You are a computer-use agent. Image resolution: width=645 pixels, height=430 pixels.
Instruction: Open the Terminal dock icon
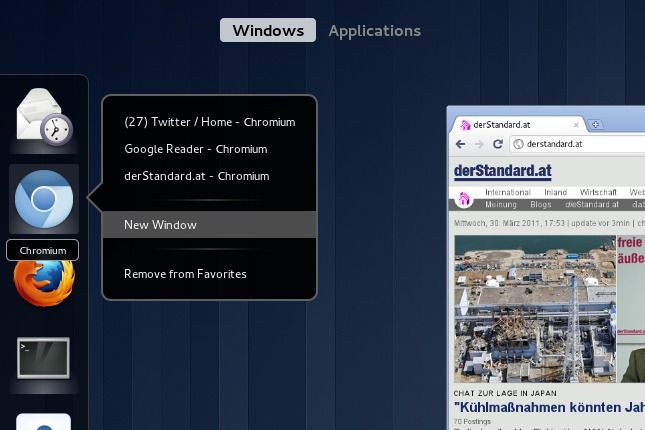coord(43,358)
